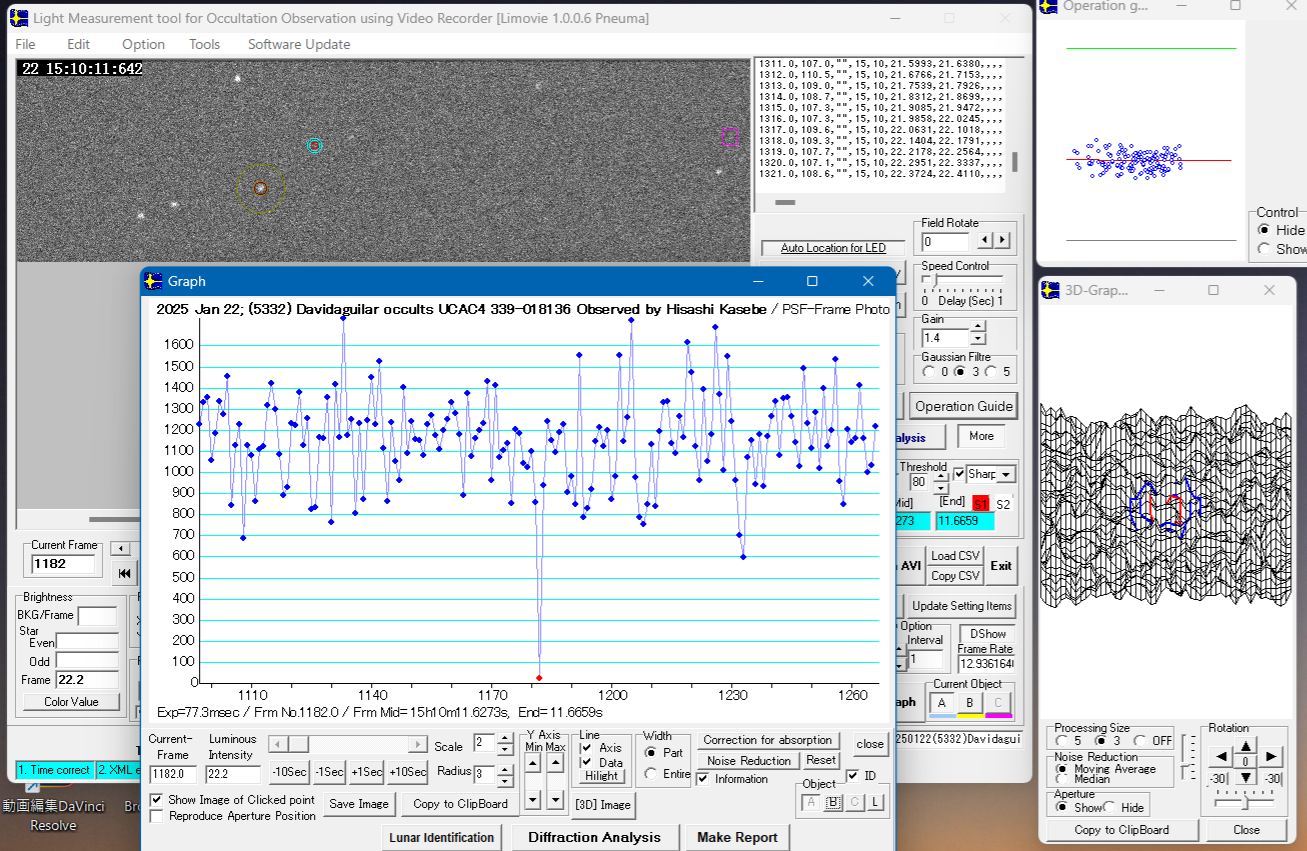Open the Software Update menu
This screenshot has width=1307, height=851.
(x=298, y=44)
